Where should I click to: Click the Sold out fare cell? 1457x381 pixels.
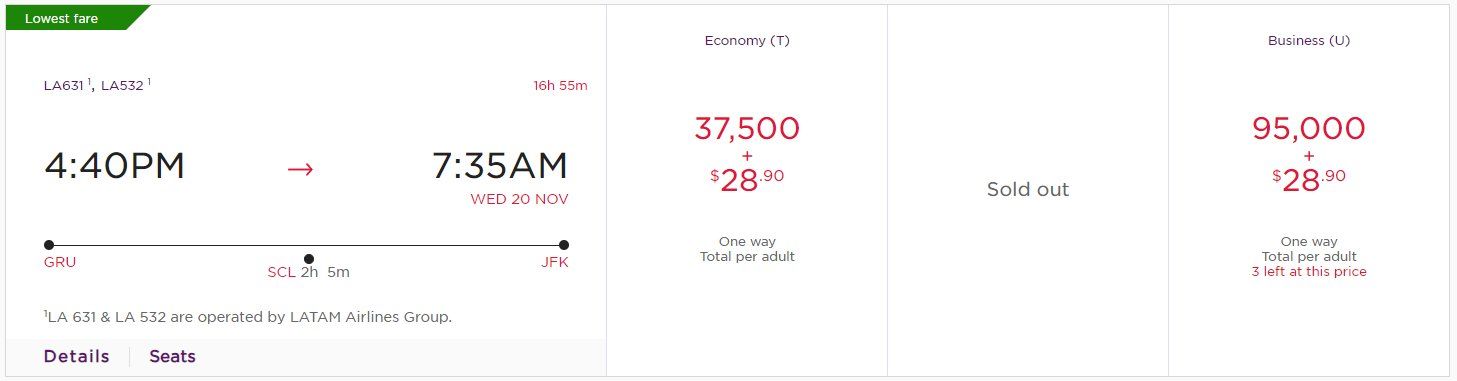(1028, 191)
